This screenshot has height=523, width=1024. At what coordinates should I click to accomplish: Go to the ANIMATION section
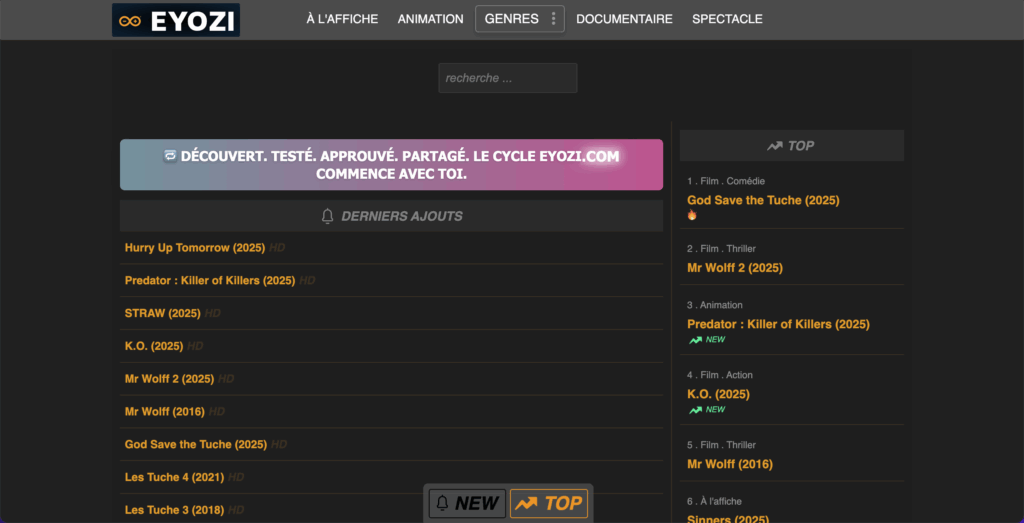[430, 19]
